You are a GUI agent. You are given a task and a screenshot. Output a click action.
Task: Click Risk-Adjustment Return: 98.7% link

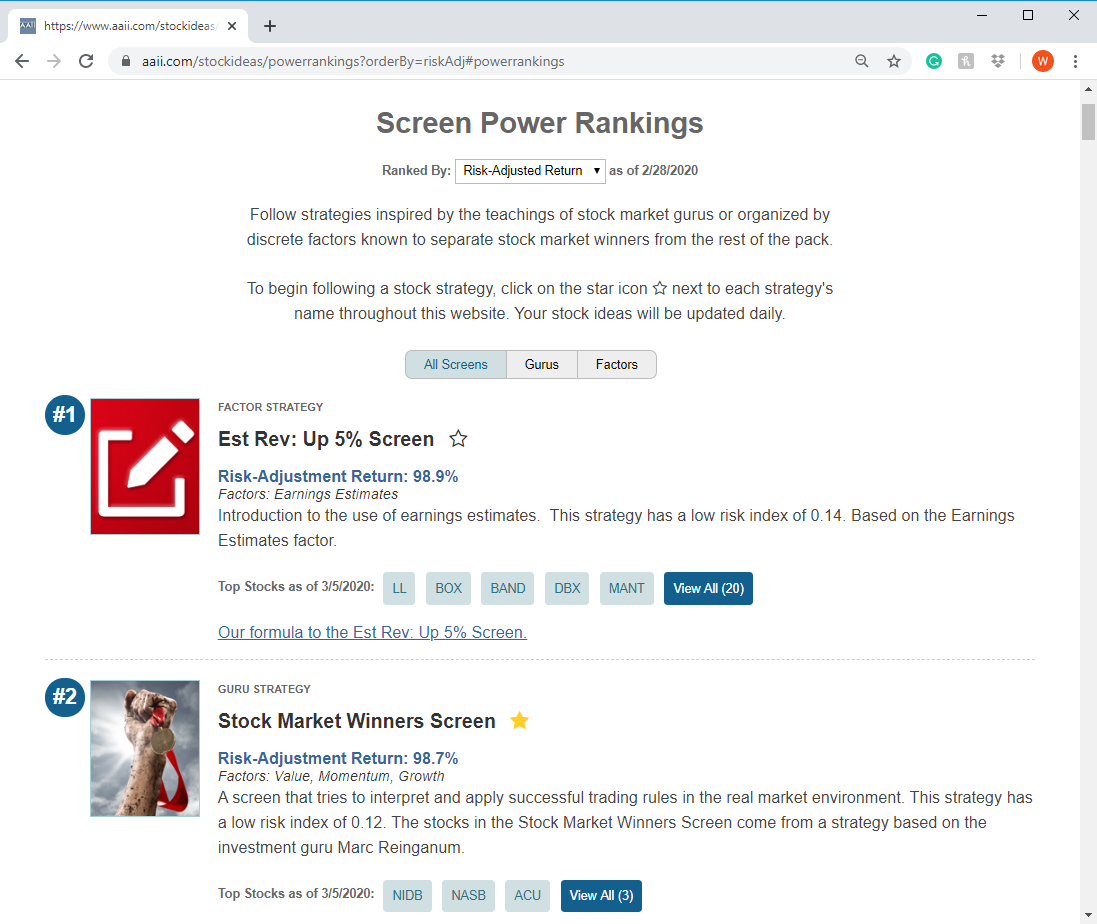(x=338, y=758)
